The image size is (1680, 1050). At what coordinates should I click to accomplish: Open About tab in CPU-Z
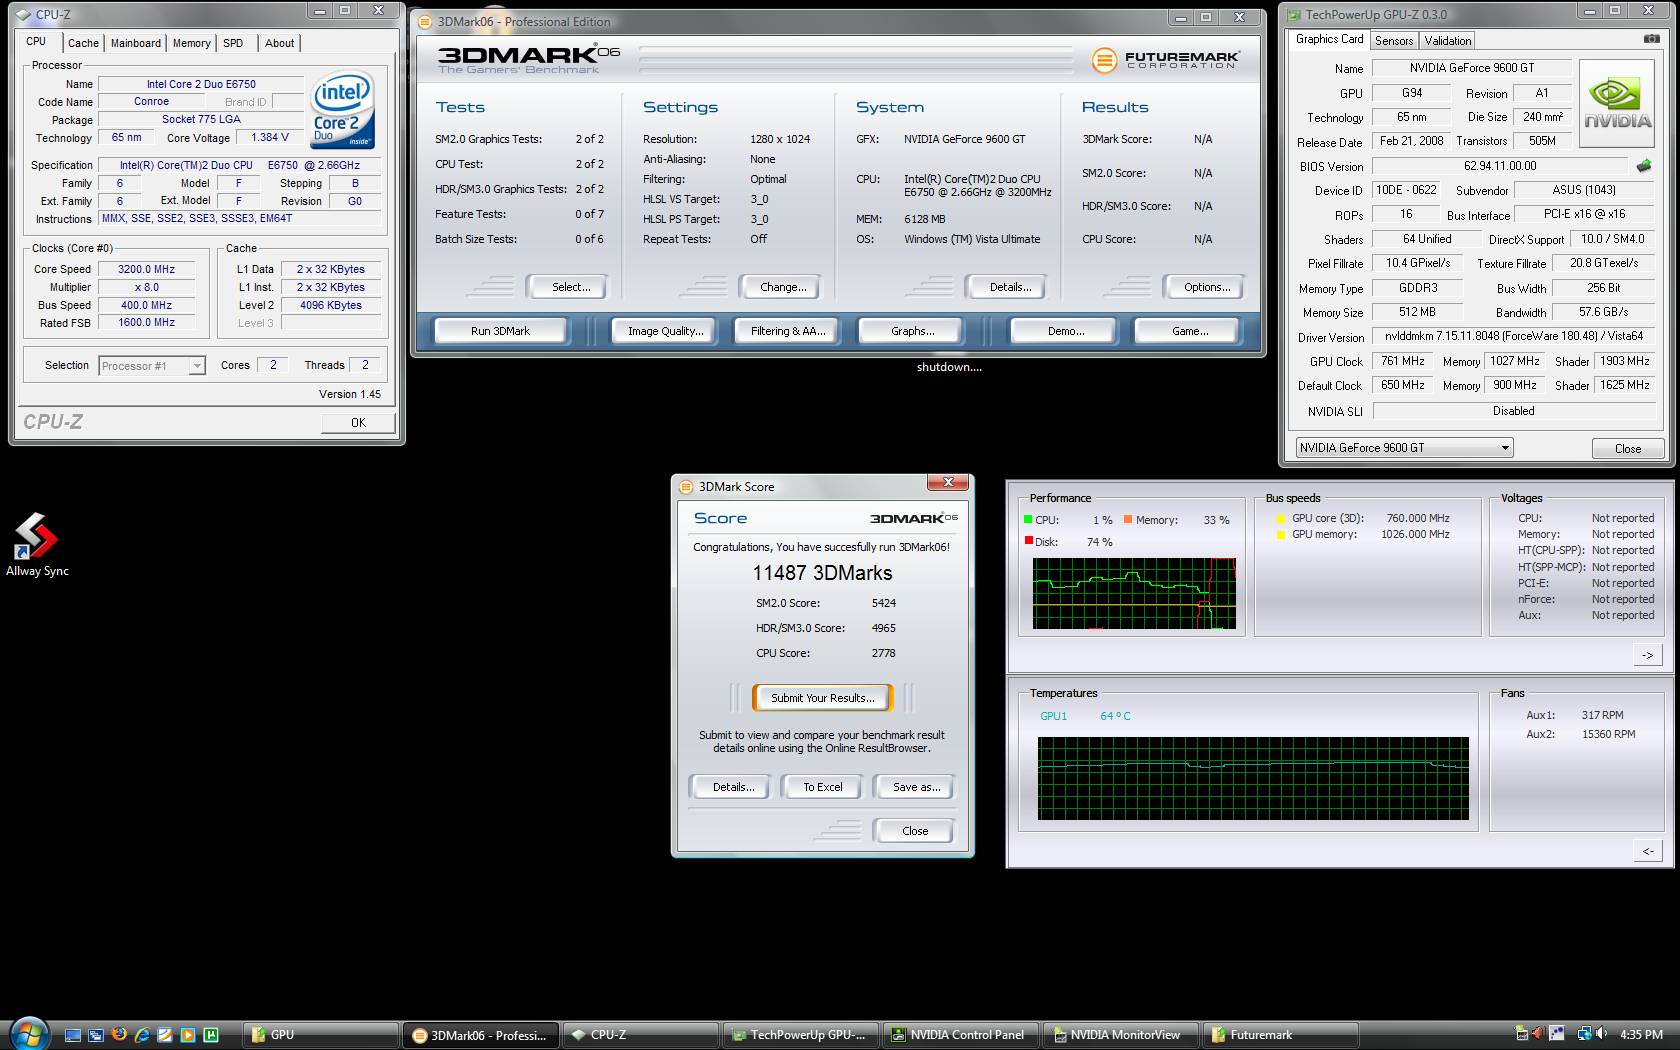[279, 43]
